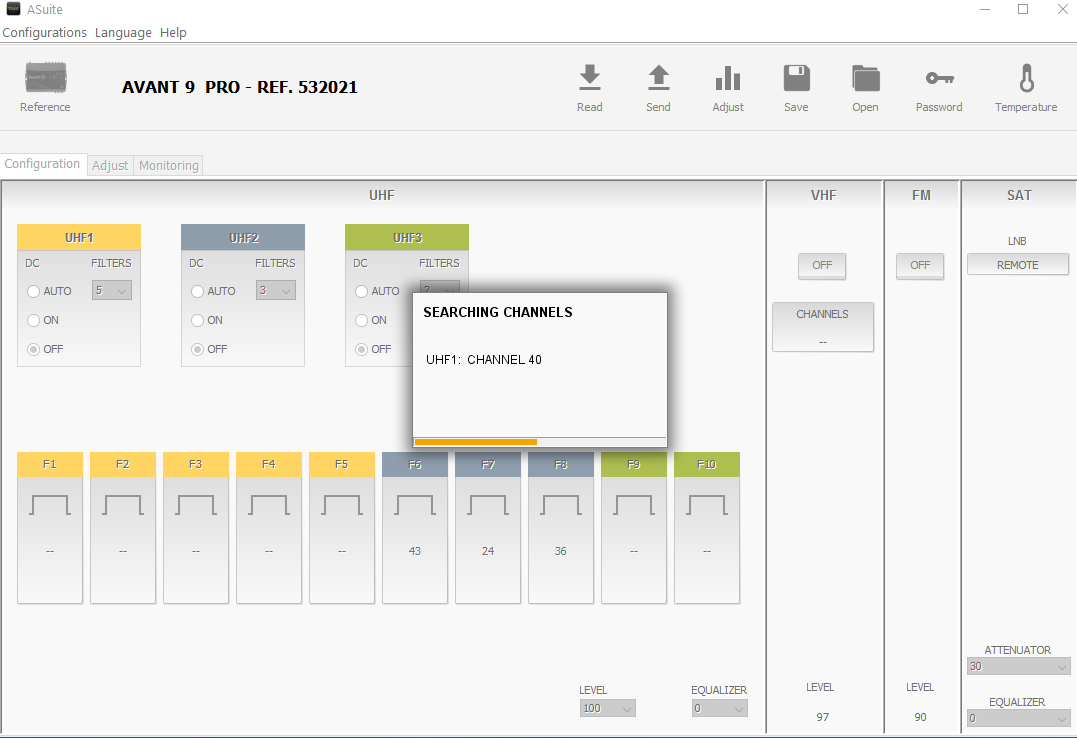Click the ASuite app icon in title bar
The image size is (1077, 738).
click(13, 9)
